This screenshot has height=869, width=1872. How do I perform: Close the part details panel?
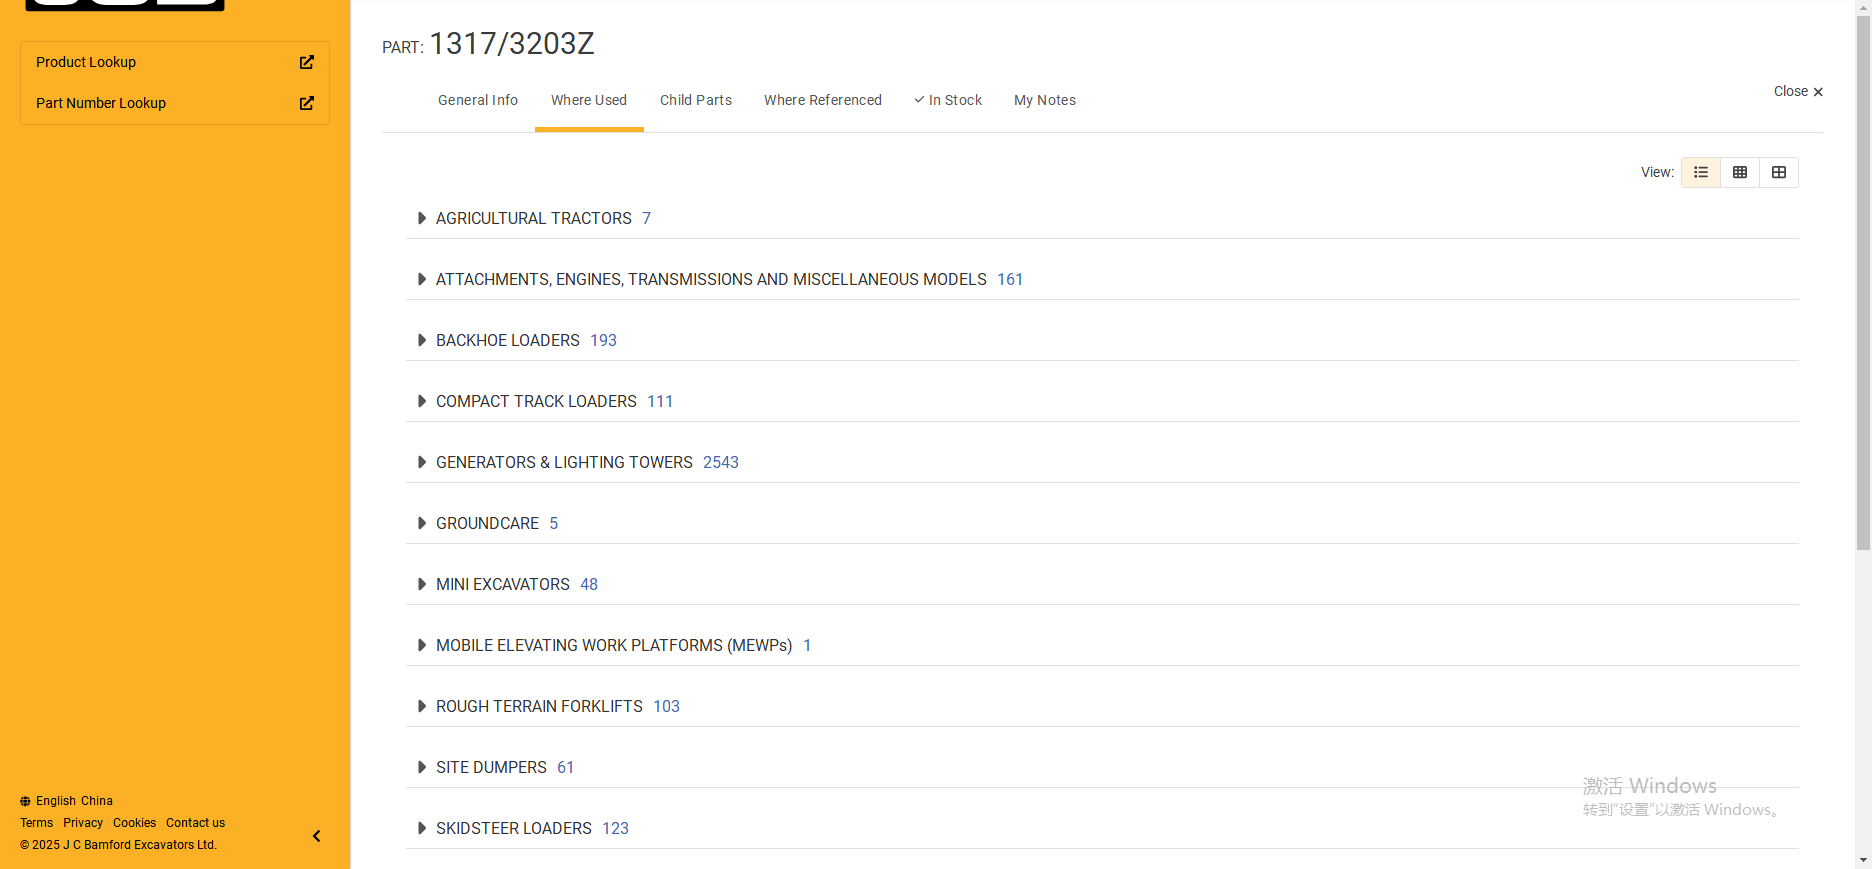click(1797, 92)
